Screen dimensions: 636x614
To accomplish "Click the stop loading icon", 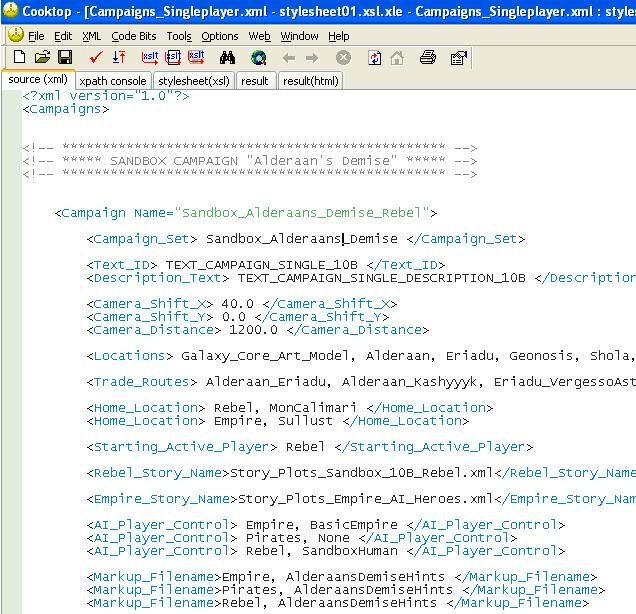I will click(343, 58).
